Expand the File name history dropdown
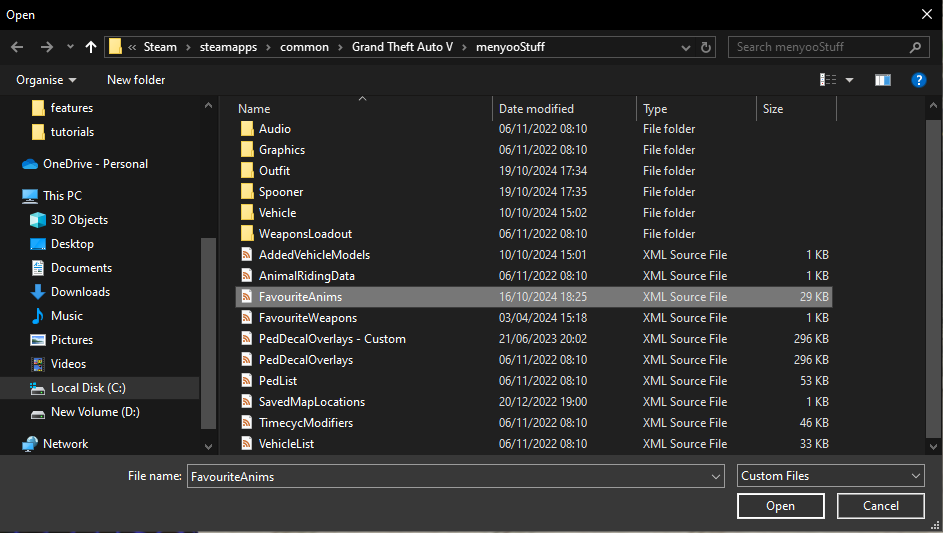 [x=714, y=477]
